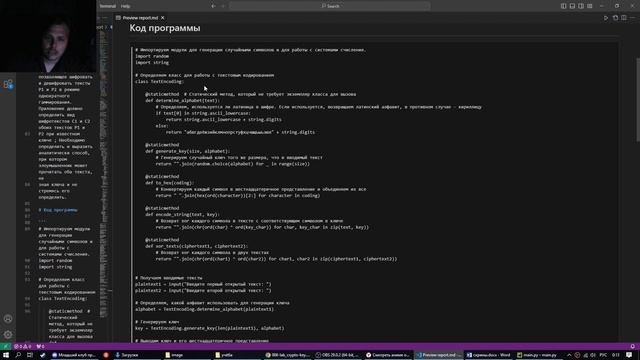Toggle the primary side bar layout icon
This screenshot has width=640, height=360.
click(x=563, y=6)
